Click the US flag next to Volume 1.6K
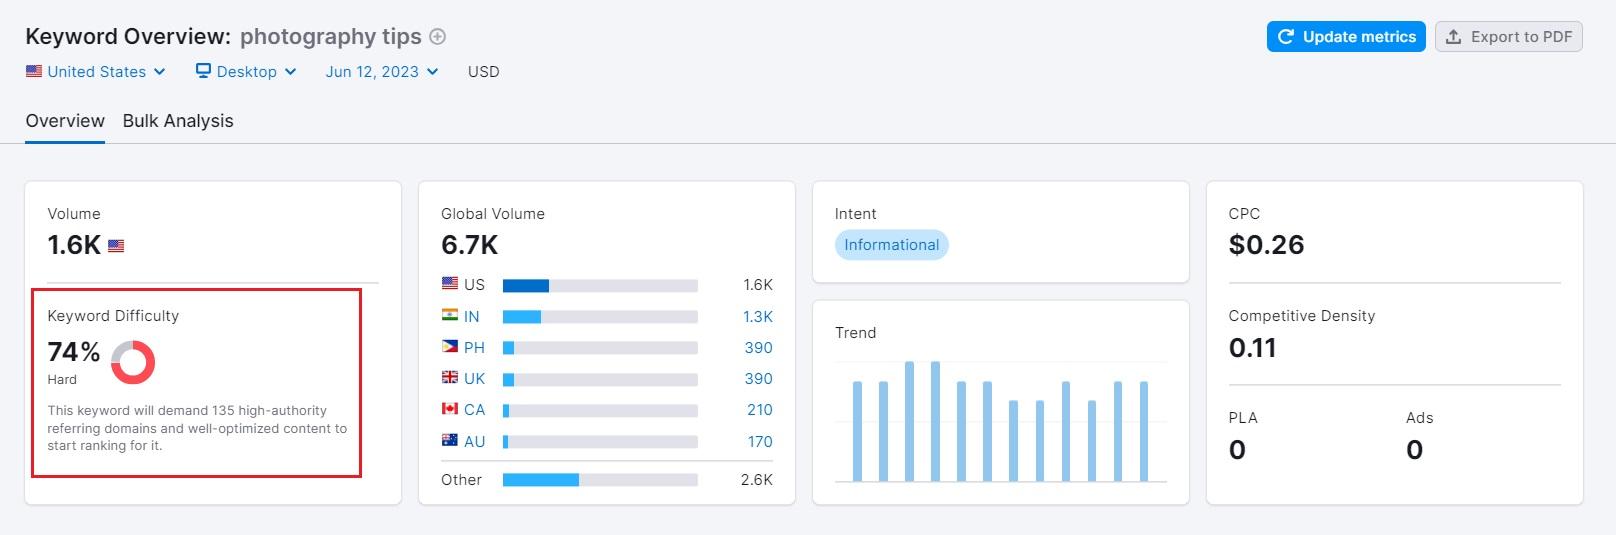The height and width of the screenshot is (535, 1616). point(116,246)
